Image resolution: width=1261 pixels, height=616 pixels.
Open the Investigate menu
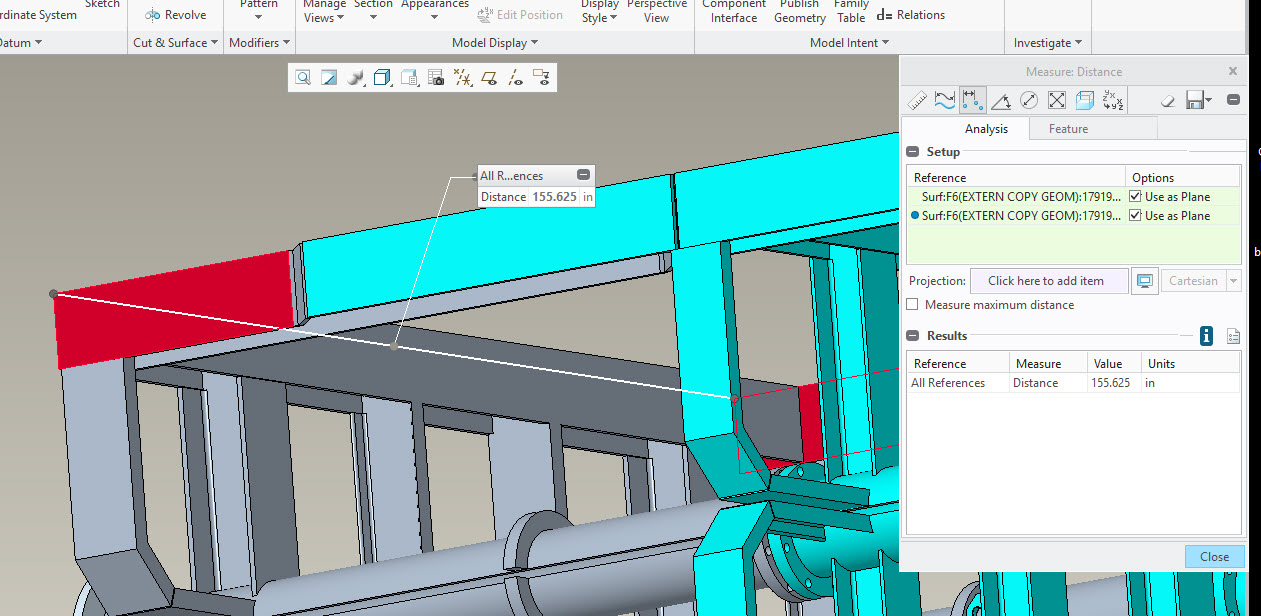[x=1047, y=42]
